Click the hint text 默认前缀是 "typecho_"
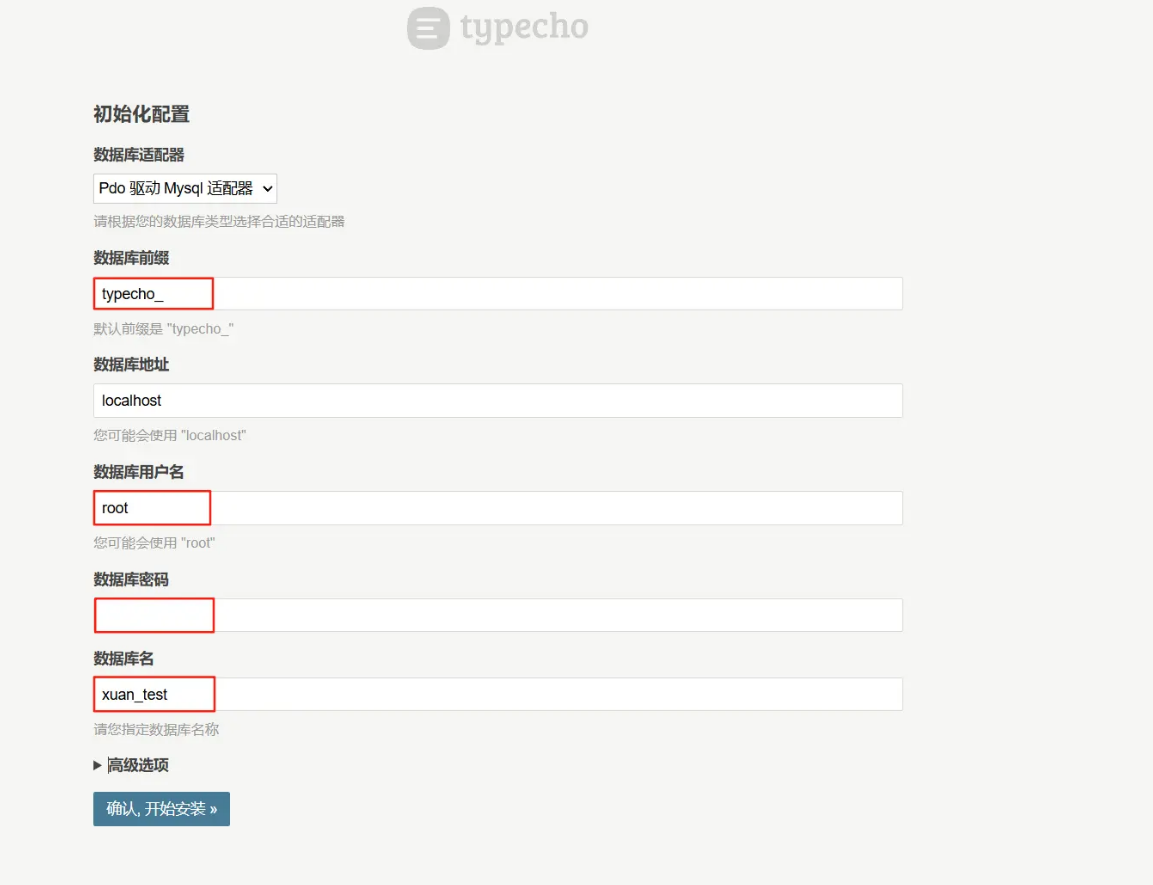The width and height of the screenshot is (1153, 885). pos(163,328)
